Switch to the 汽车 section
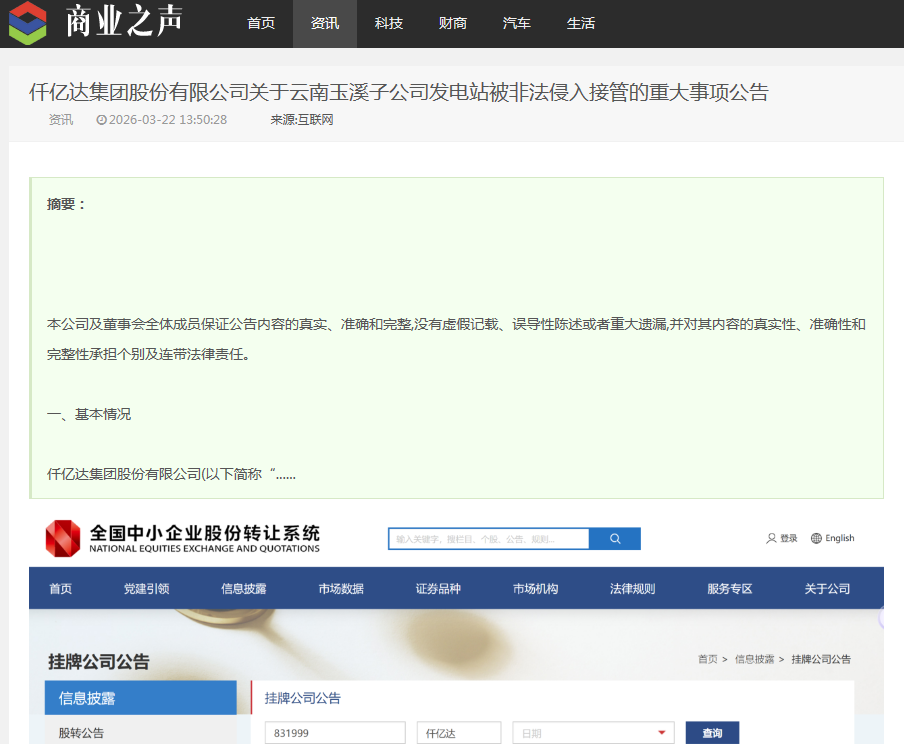Screen dimensions: 904x744 point(517,23)
